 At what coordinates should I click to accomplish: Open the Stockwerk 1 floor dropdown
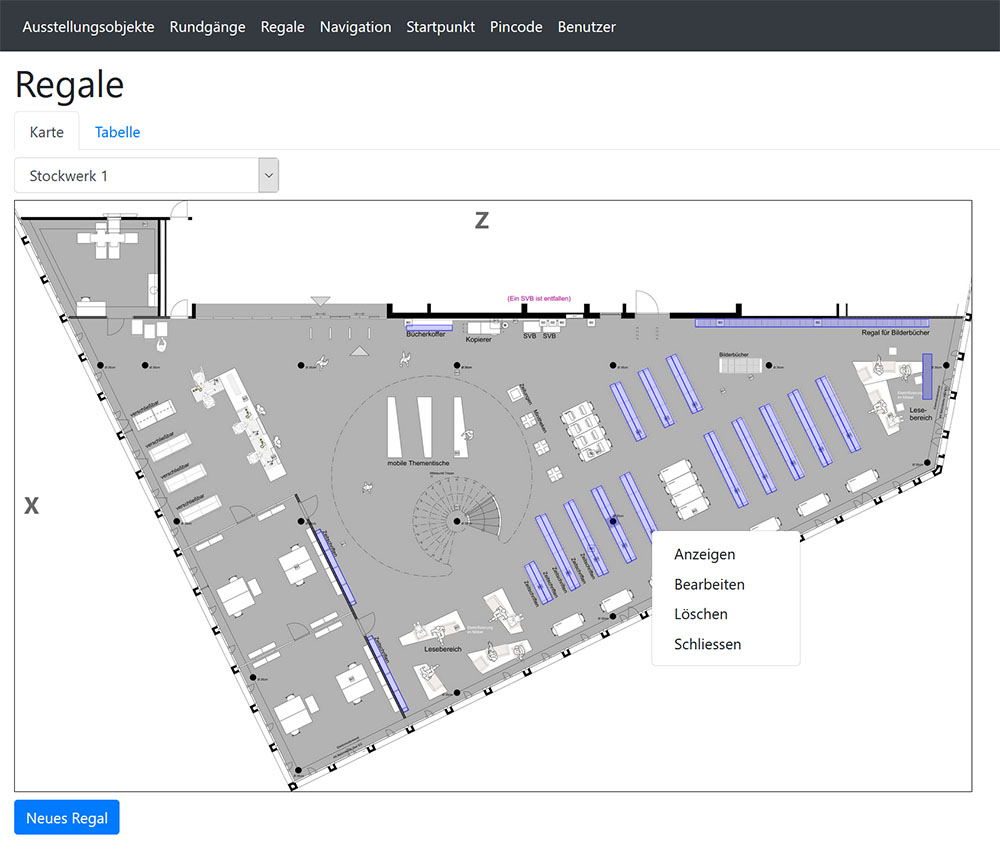(147, 175)
